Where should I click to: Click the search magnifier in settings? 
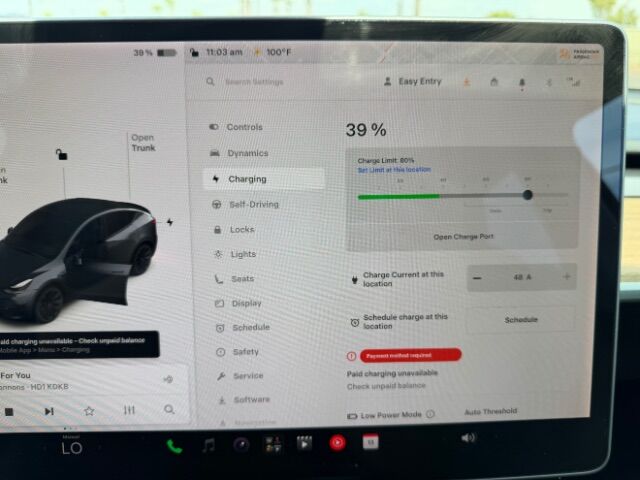coord(210,82)
